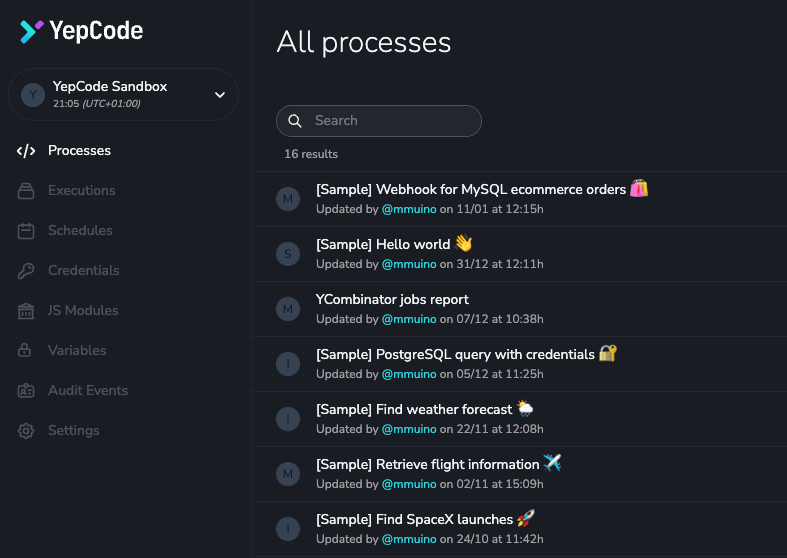Click @mmuino on the Retrieve flight information row

coord(409,484)
